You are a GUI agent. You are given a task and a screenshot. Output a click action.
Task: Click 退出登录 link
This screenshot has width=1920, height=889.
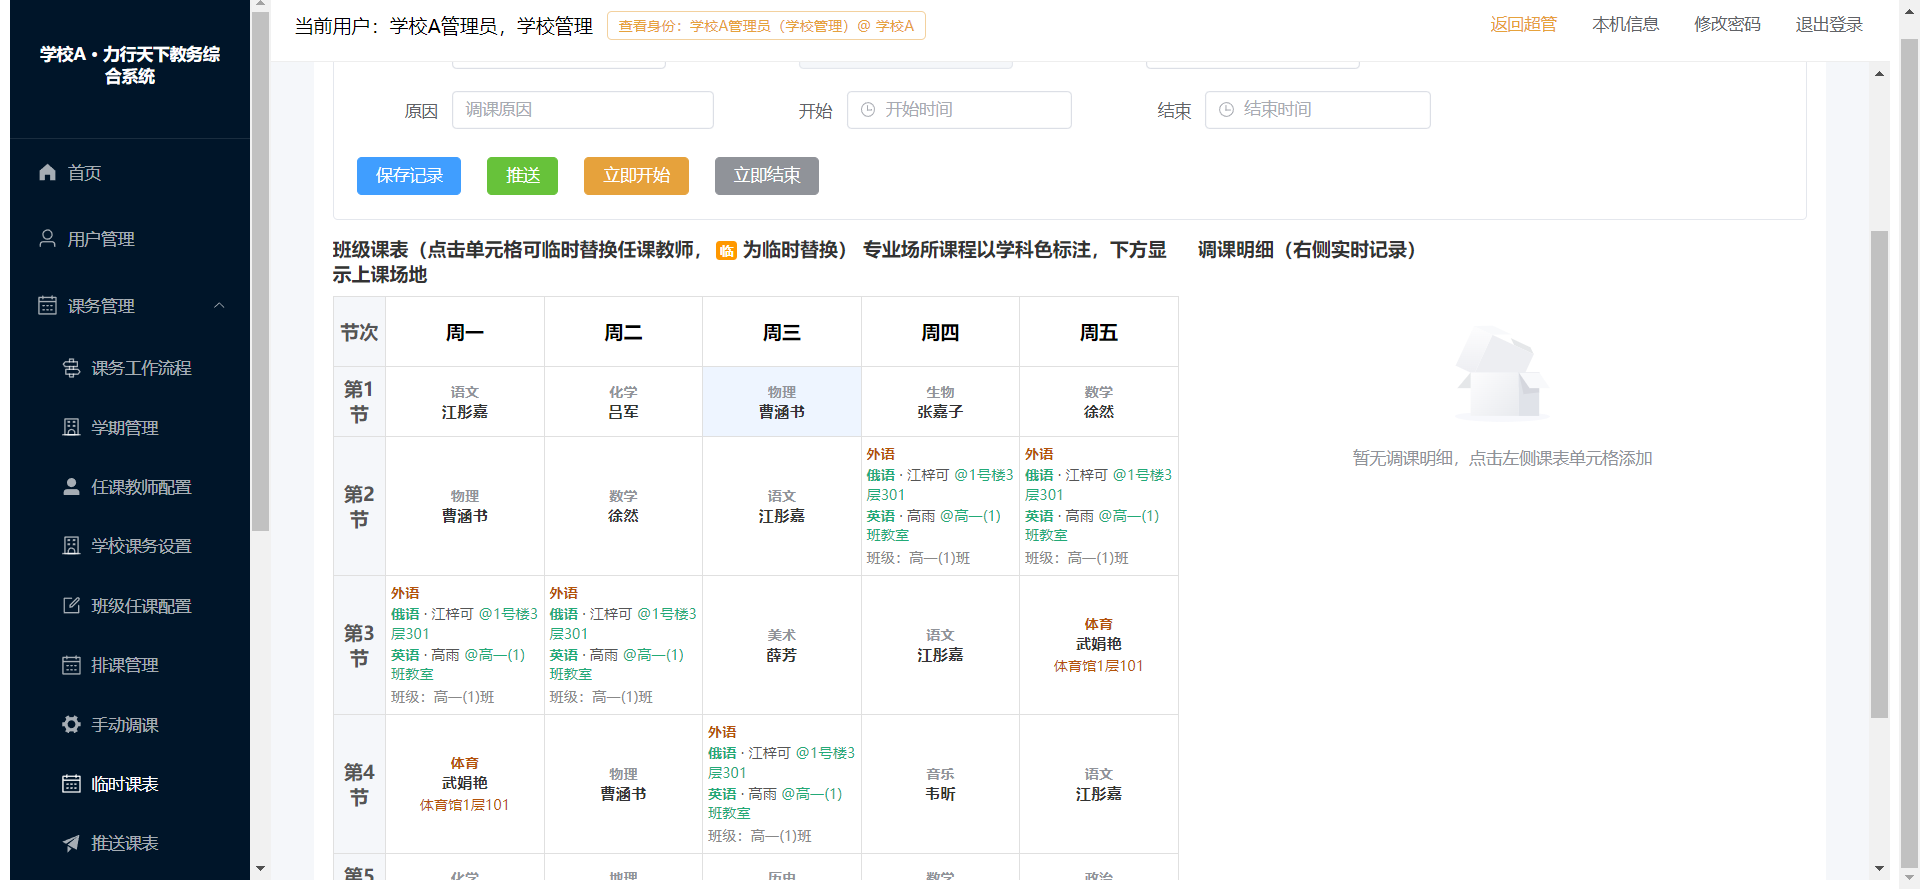(x=1829, y=24)
